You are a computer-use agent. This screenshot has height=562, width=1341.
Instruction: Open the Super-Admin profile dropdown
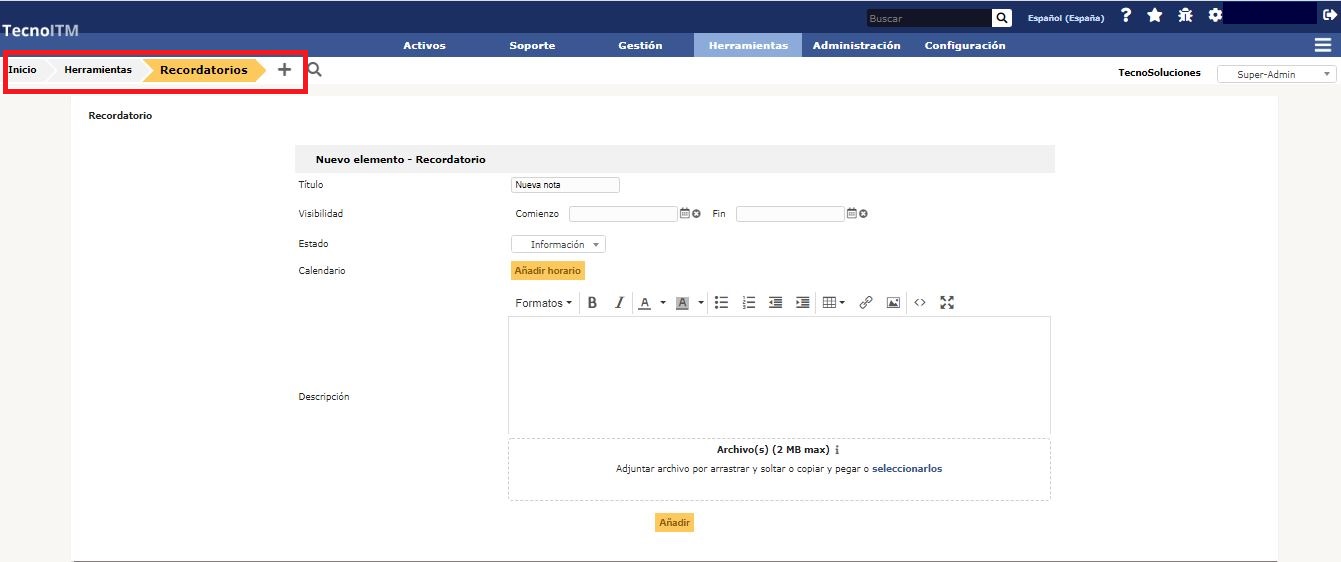(x=1276, y=74)
